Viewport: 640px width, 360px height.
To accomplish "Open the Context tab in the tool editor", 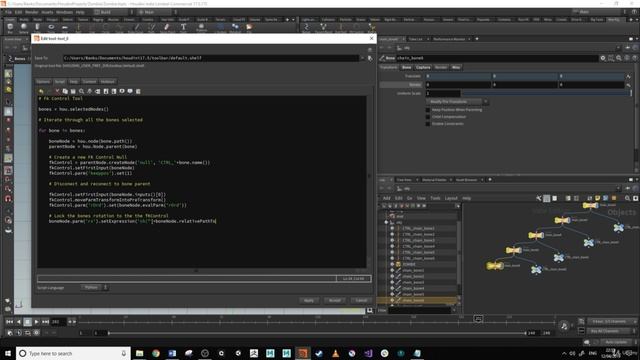I will click(89, 82).
